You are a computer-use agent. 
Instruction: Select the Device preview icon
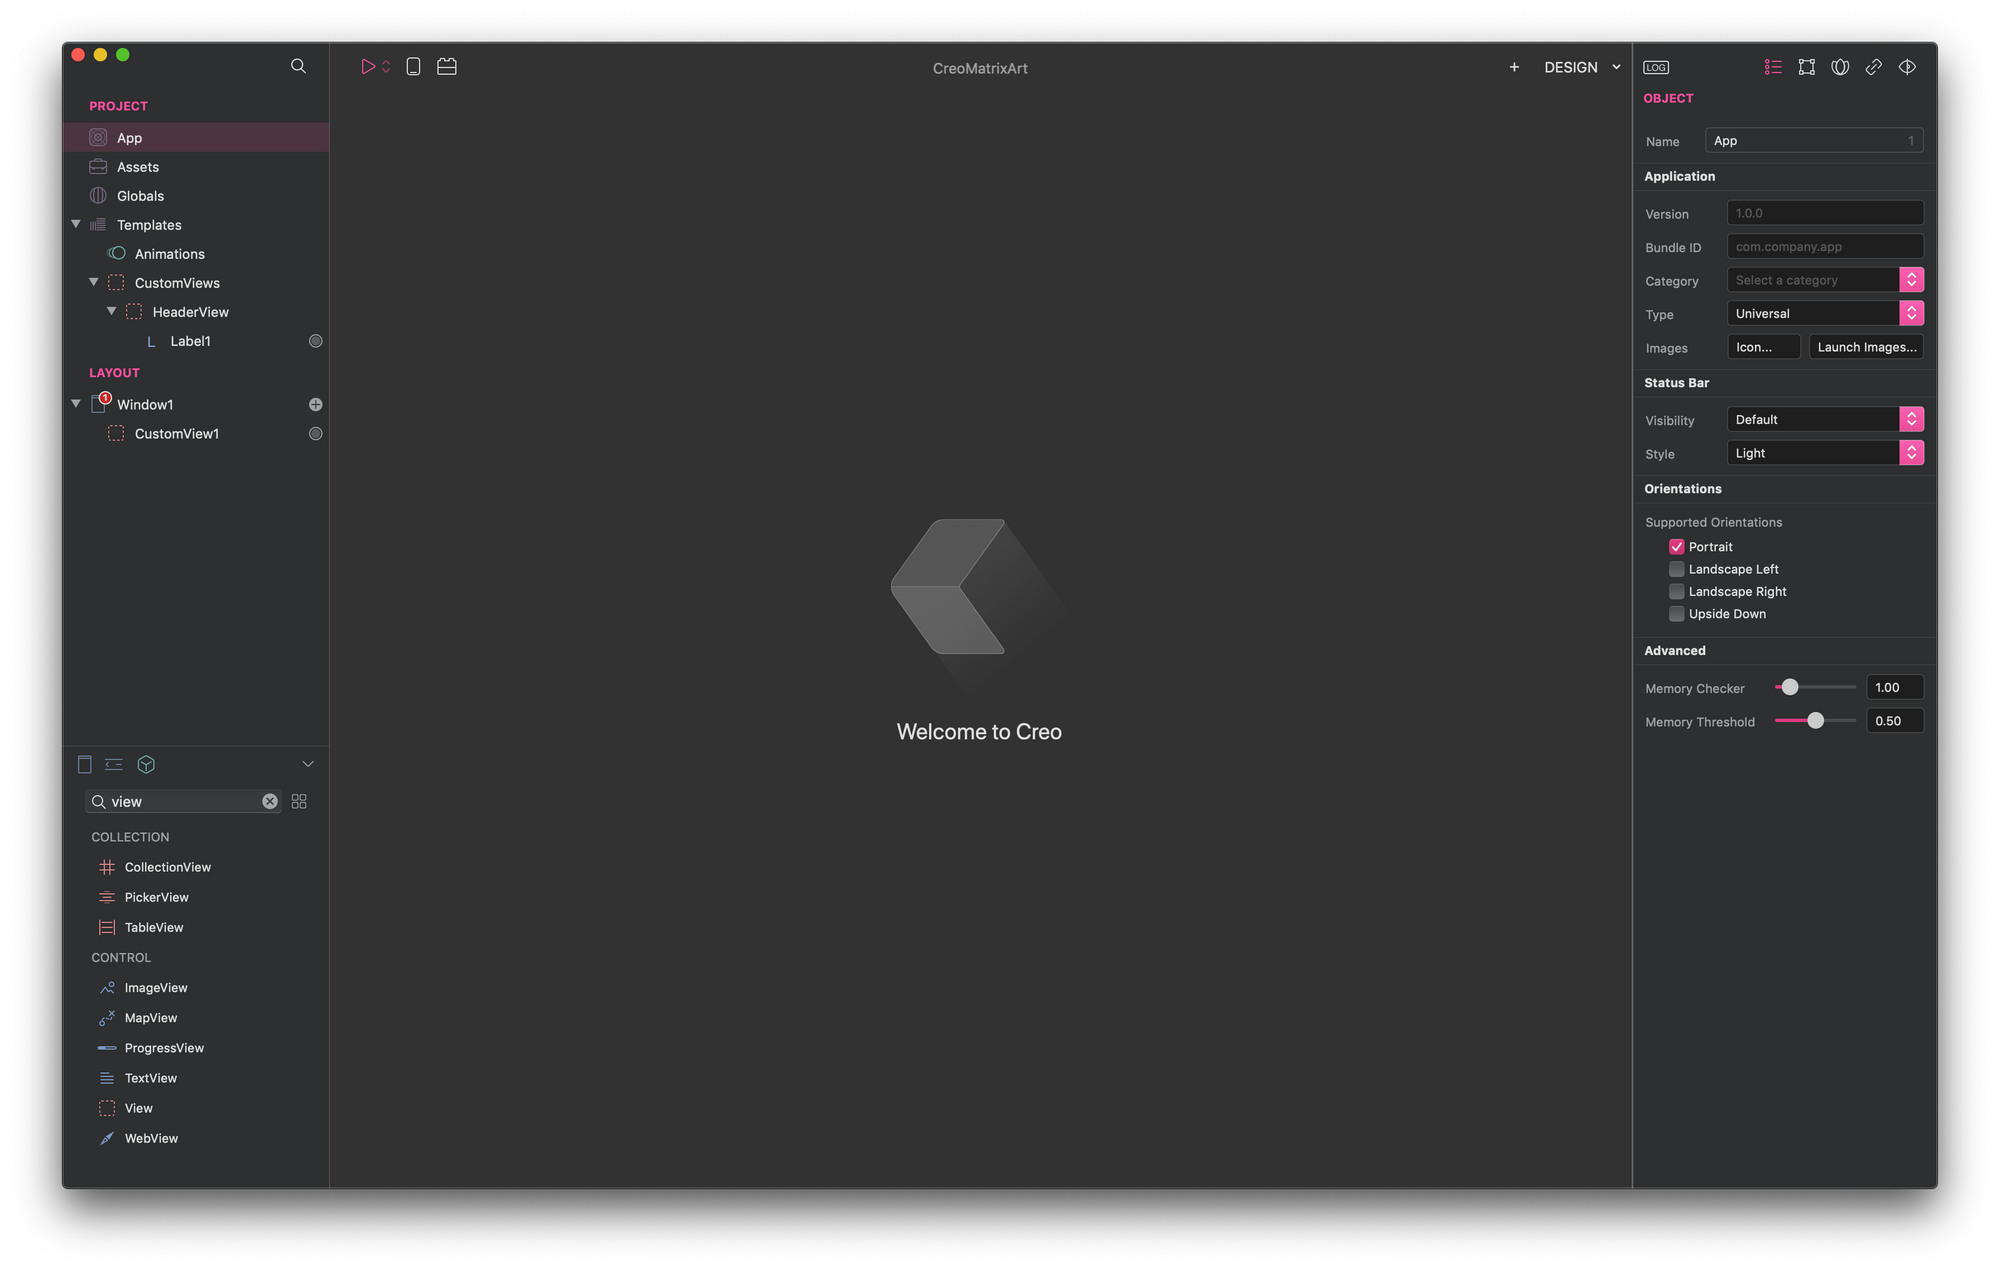click(413, 66)
